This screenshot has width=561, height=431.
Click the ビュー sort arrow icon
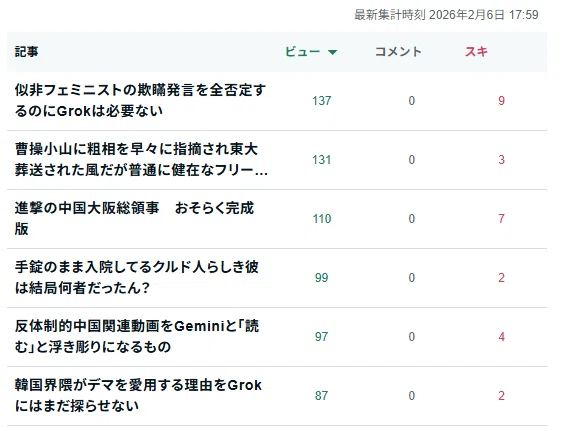[332, 52]
